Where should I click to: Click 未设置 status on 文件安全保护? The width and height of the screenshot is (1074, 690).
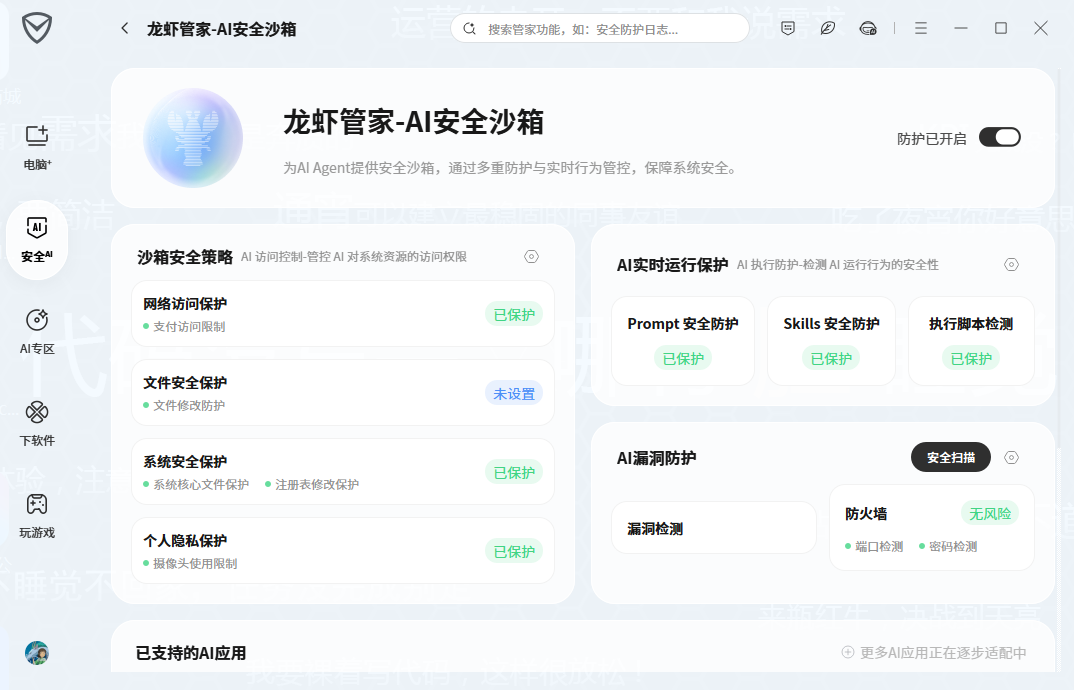click(x=514, y=394)
